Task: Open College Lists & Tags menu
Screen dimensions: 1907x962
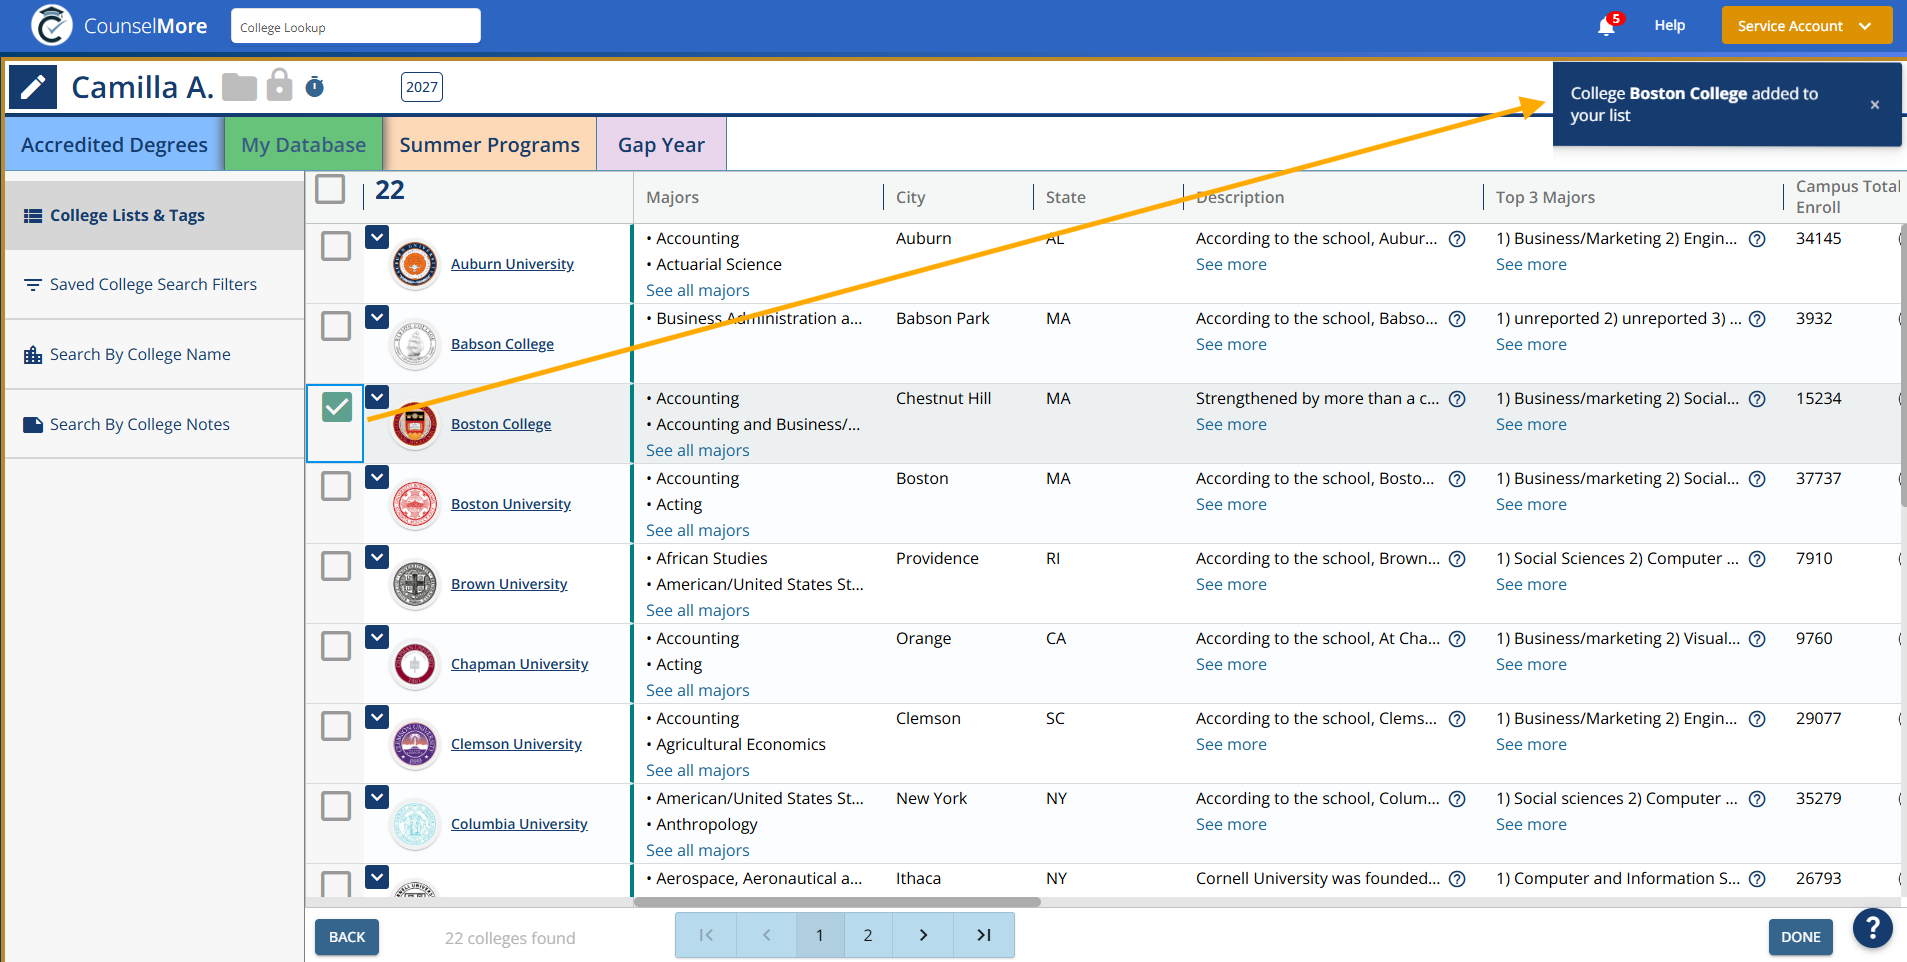Action: pos(154,215)
